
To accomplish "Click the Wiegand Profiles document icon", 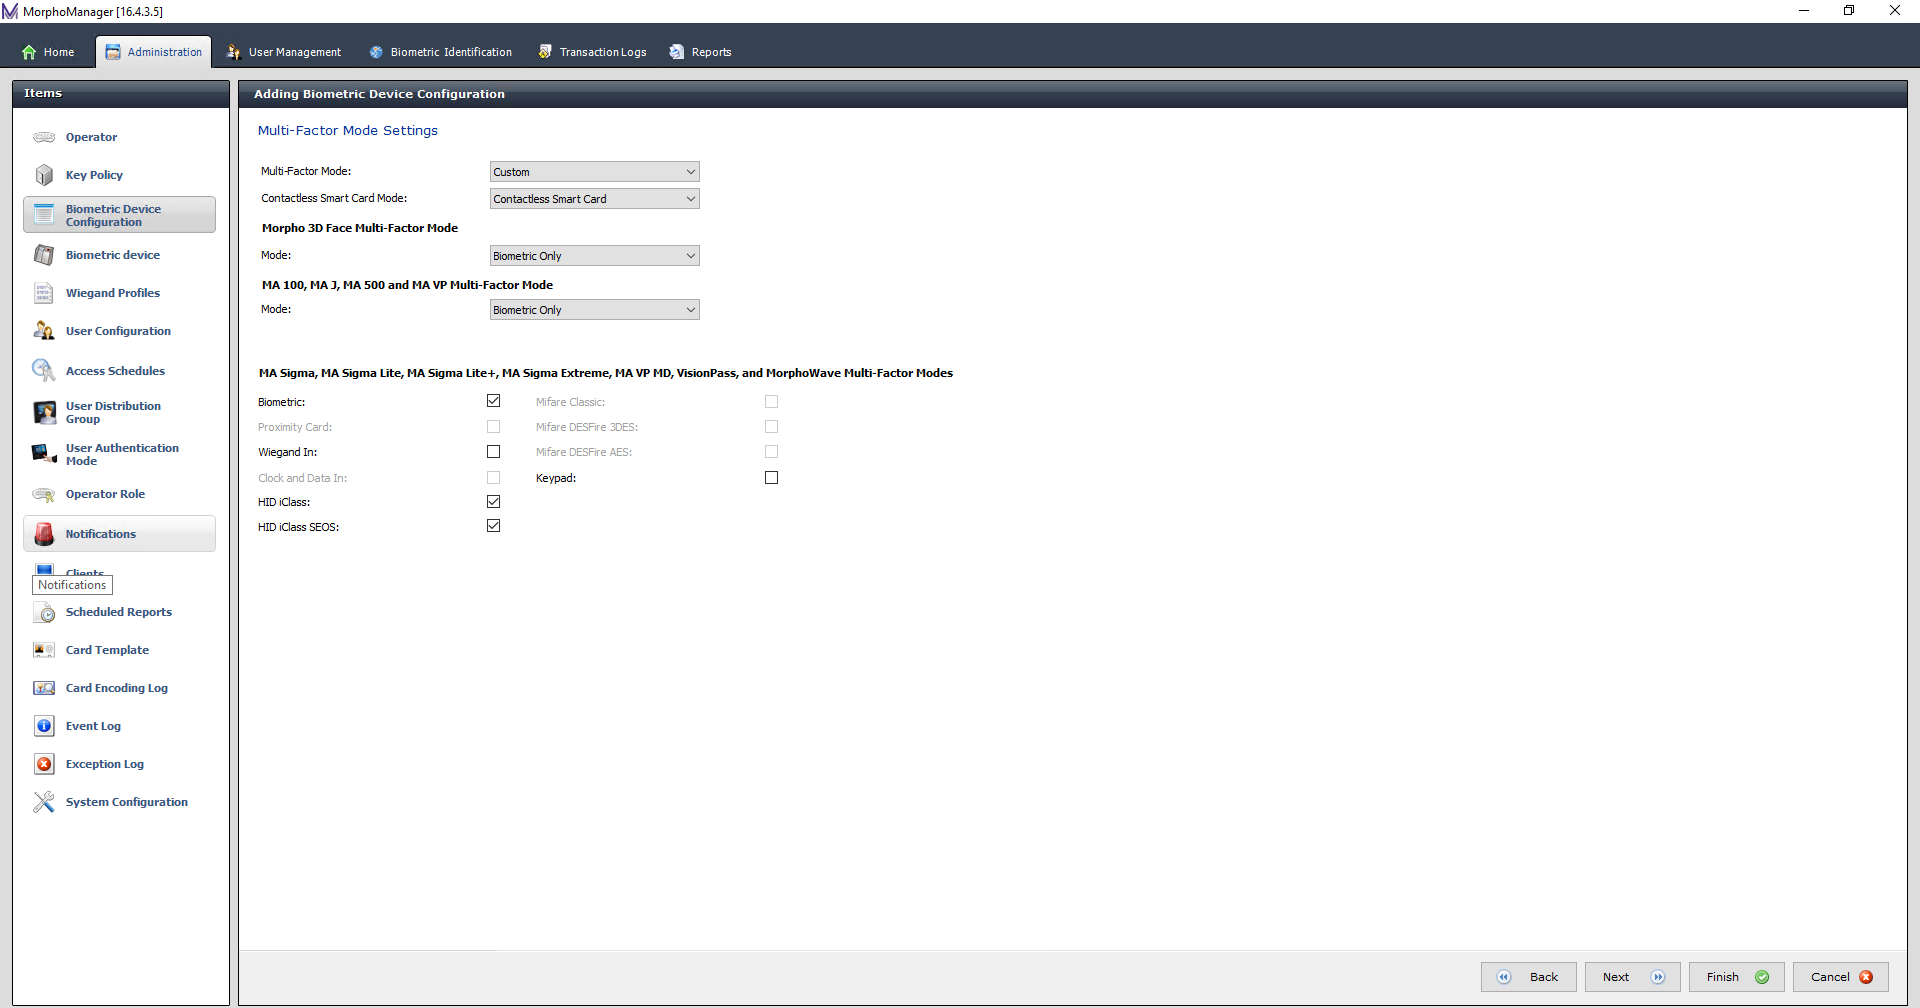I will click(44, 293).
